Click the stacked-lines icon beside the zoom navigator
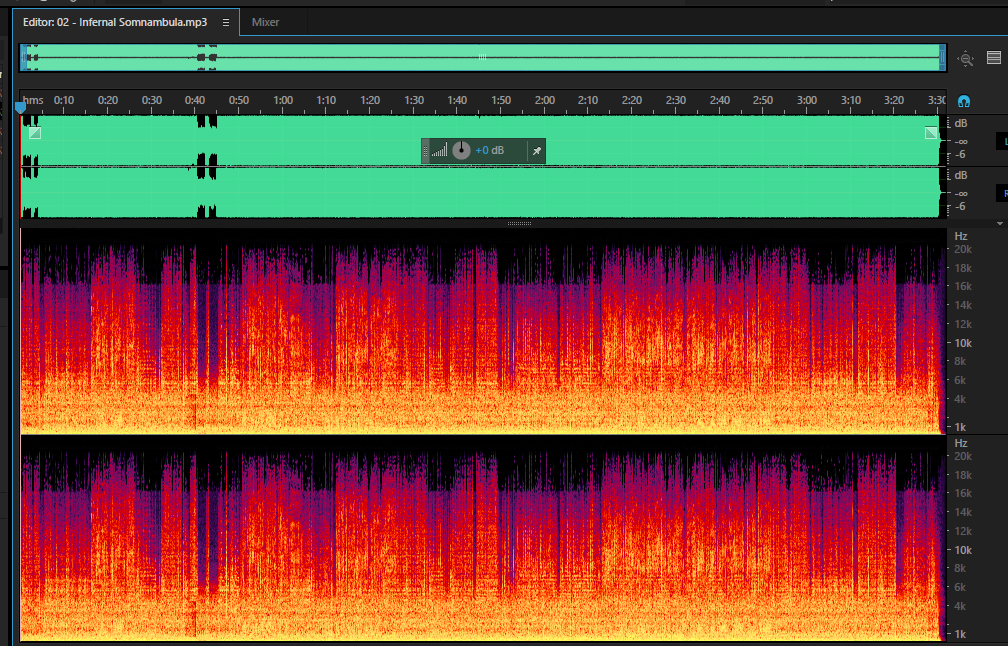 (x=994, y=58)
